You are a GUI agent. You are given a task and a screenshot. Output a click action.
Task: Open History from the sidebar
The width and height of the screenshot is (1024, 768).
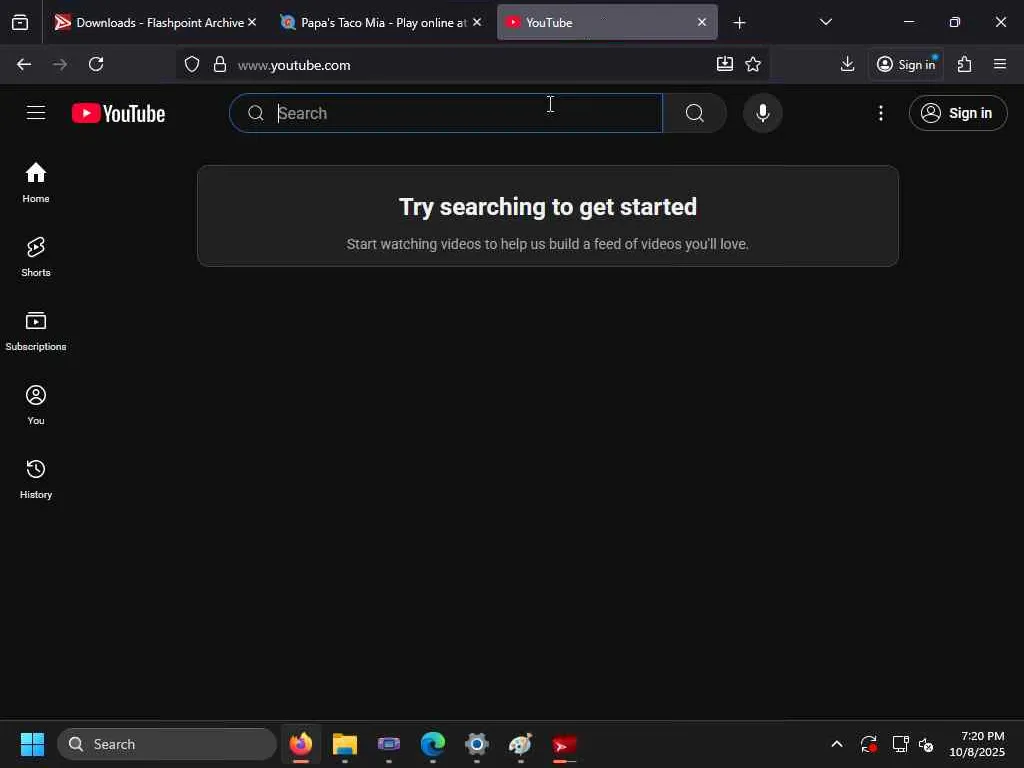pos(36,479)
